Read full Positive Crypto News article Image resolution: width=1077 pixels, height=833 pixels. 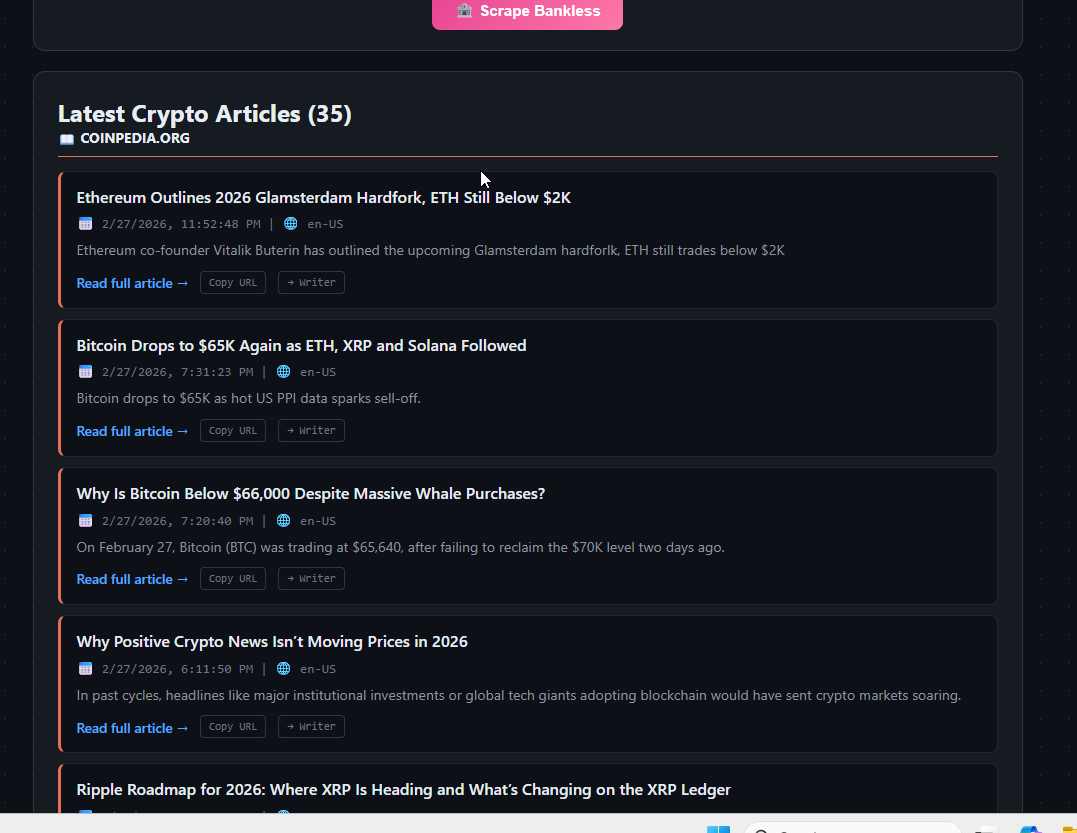132,728
